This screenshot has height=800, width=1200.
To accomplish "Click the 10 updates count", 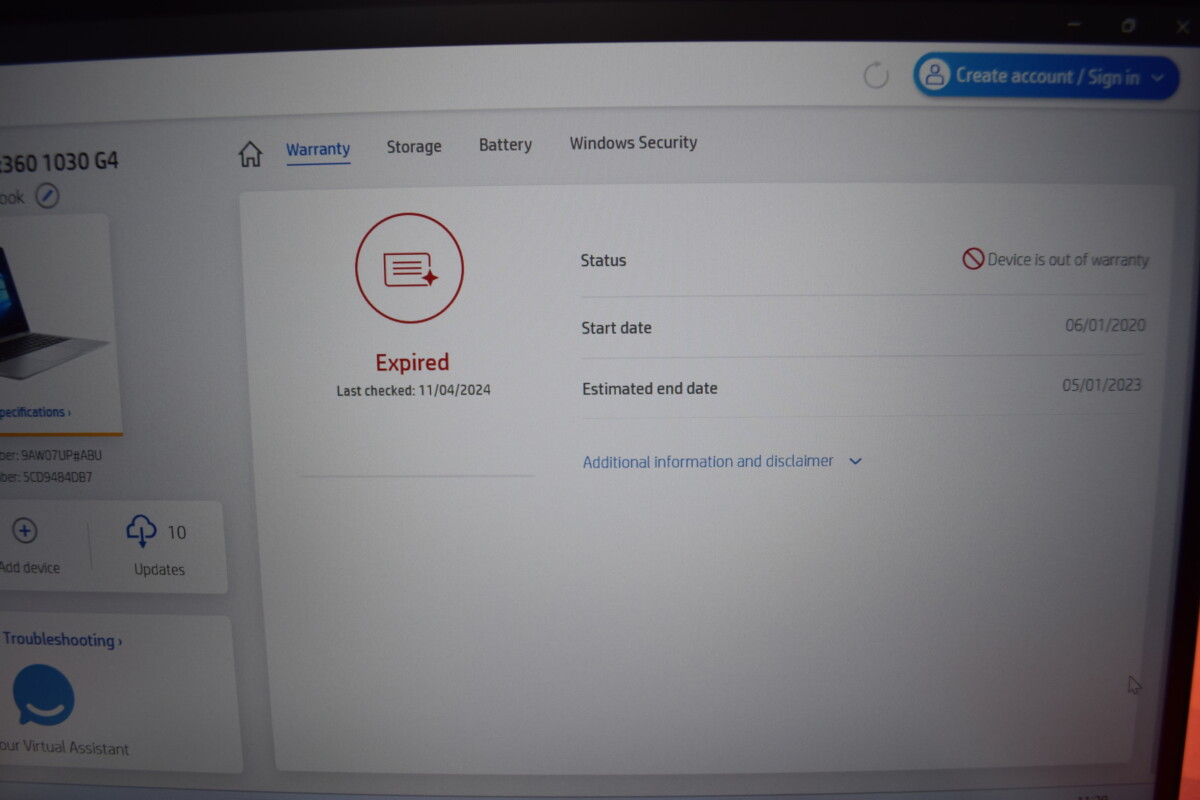I will point(177,532).
